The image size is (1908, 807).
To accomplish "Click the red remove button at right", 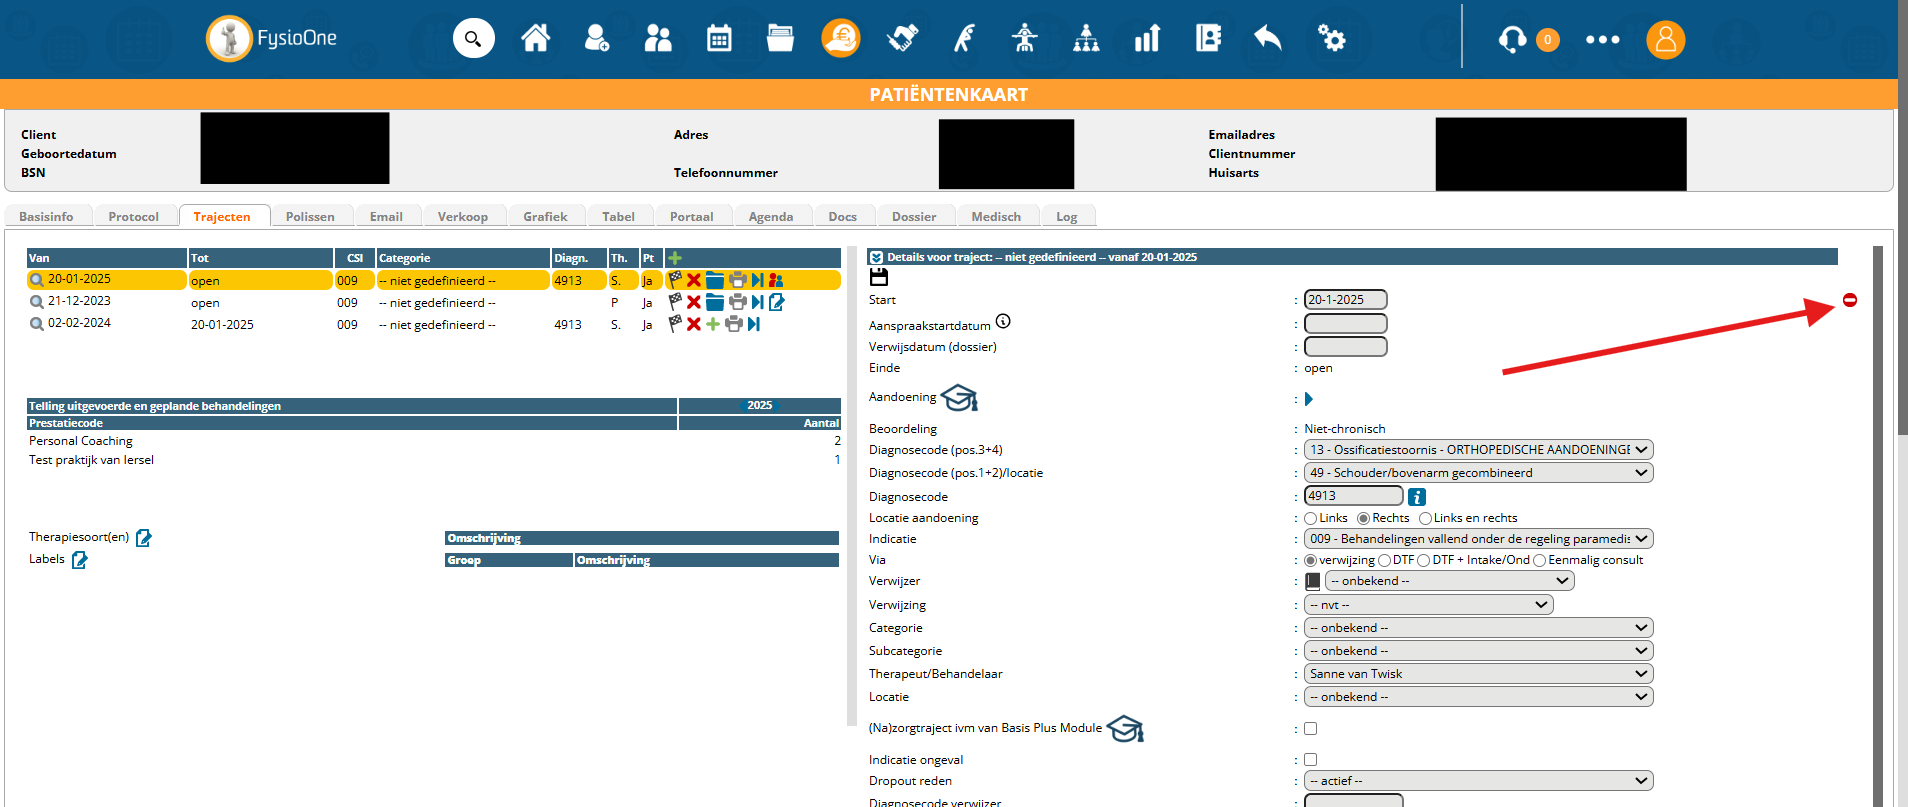I will 1850,300.
